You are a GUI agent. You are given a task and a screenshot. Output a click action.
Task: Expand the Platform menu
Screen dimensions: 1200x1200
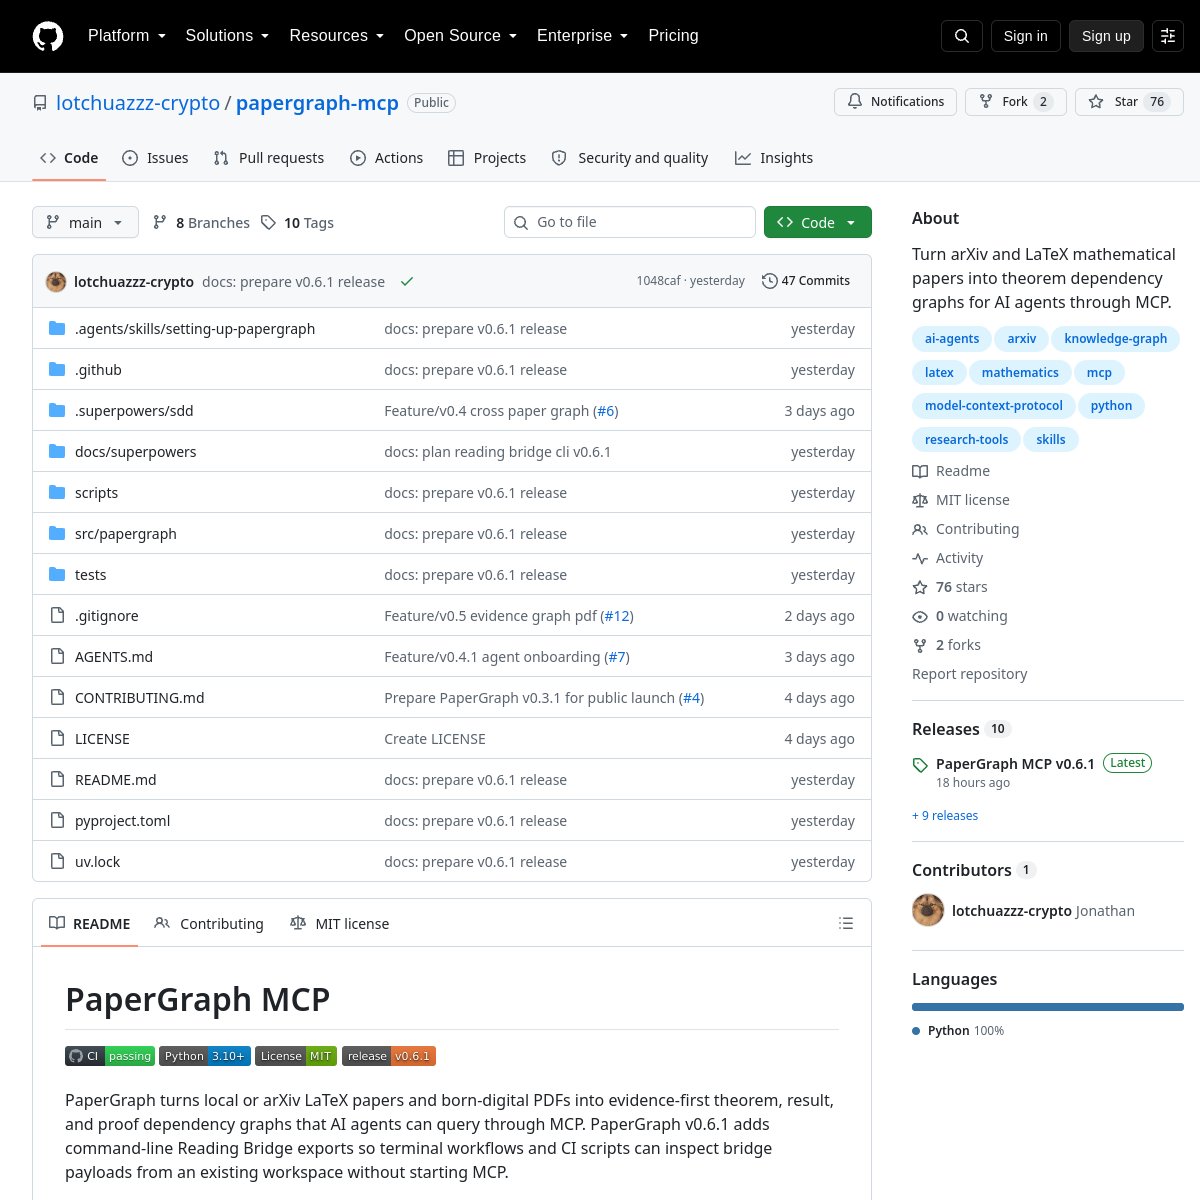coord(127,36)
